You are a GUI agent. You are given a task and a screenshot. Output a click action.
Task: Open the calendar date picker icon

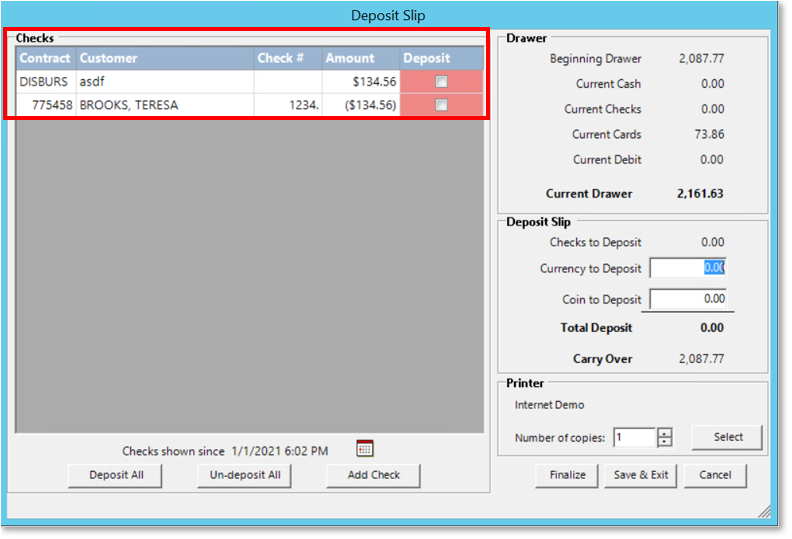365,449
